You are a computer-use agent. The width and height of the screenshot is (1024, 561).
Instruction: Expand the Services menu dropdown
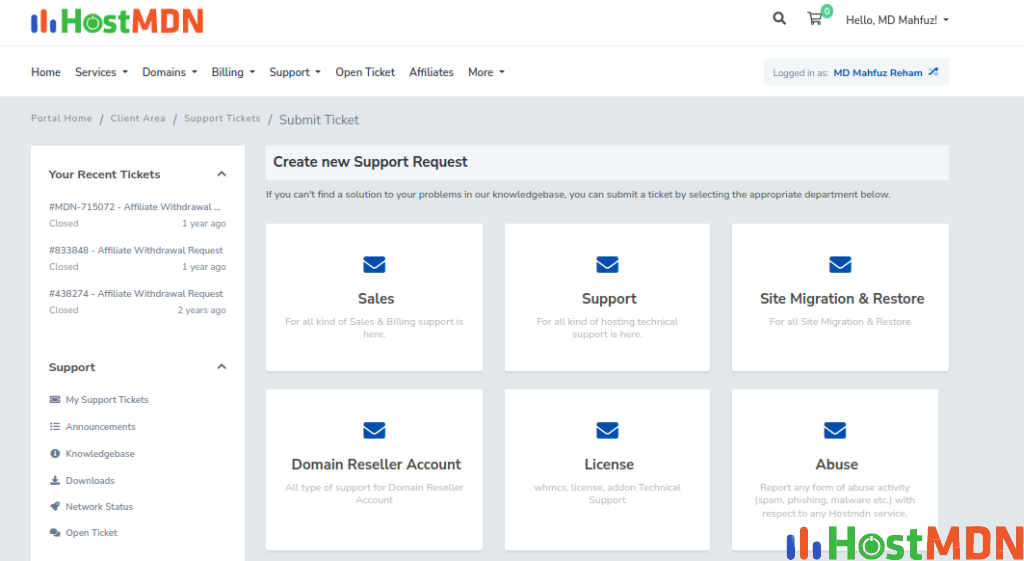pyautogui.click(x=101, y=72)
